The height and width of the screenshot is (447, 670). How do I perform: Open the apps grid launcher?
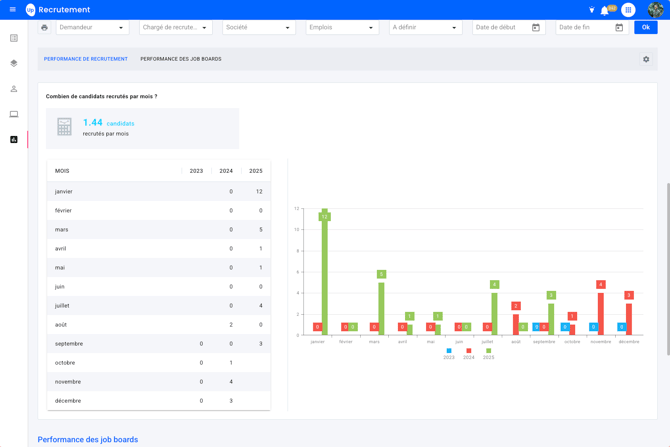(x=628, y=10)
